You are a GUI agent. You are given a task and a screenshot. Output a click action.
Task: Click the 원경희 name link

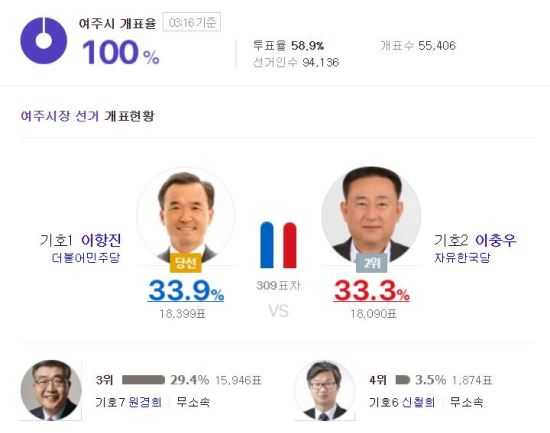click(x=145, y=402)
